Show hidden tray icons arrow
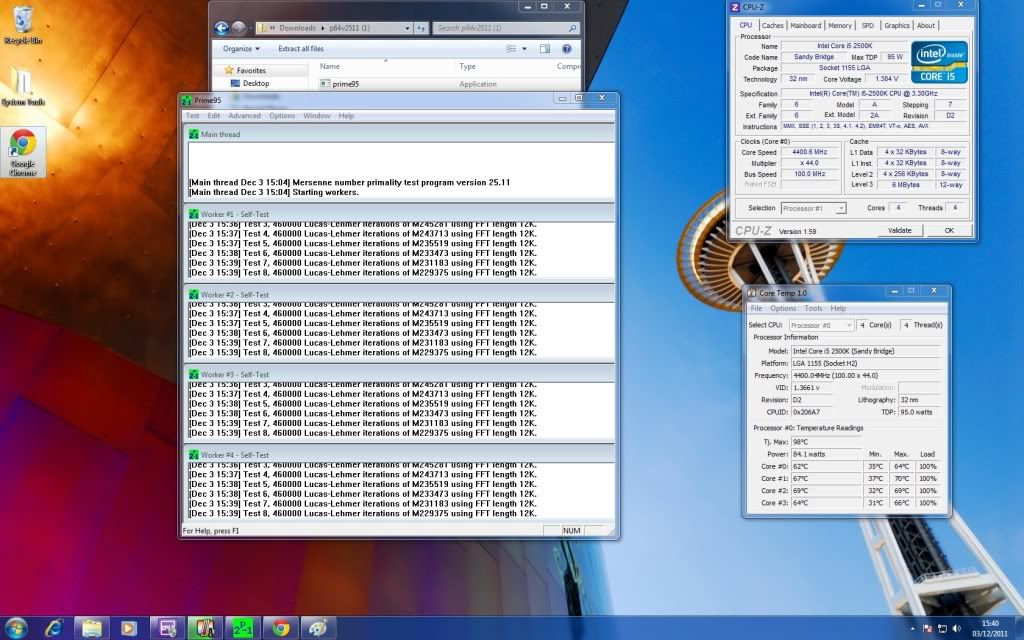This screenshot has width=1024, height=640. click(x=912, y=629)
